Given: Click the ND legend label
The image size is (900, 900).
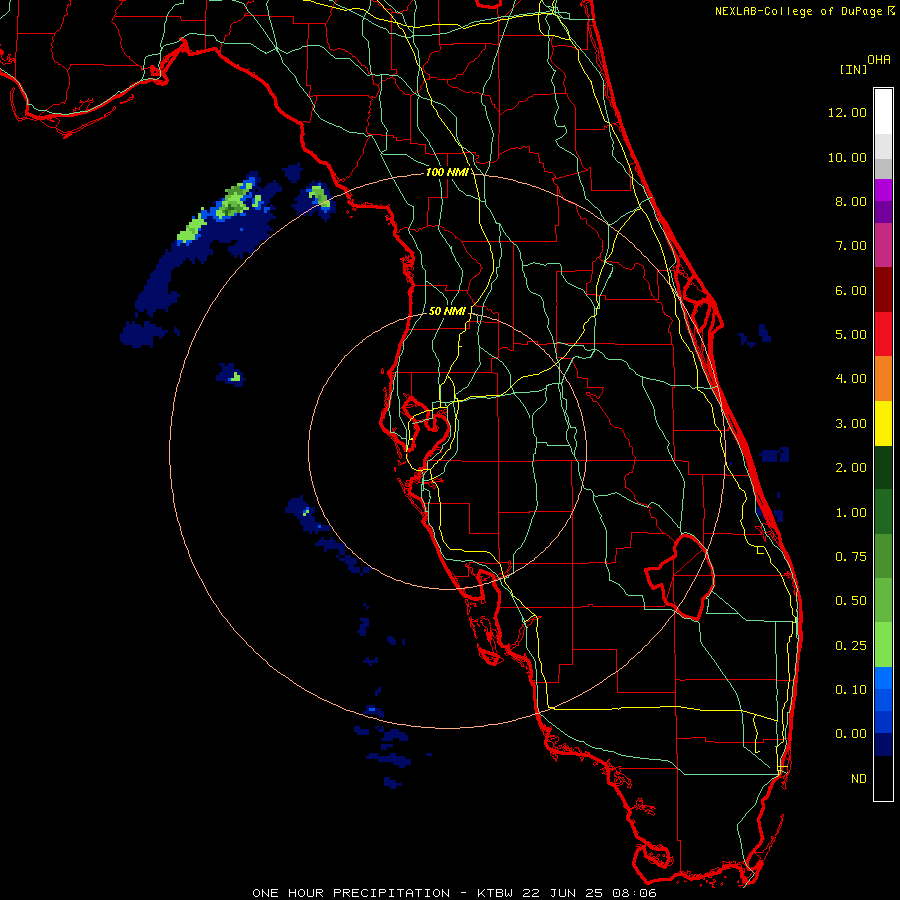Looking at the screenshot, I should (859, 779).
